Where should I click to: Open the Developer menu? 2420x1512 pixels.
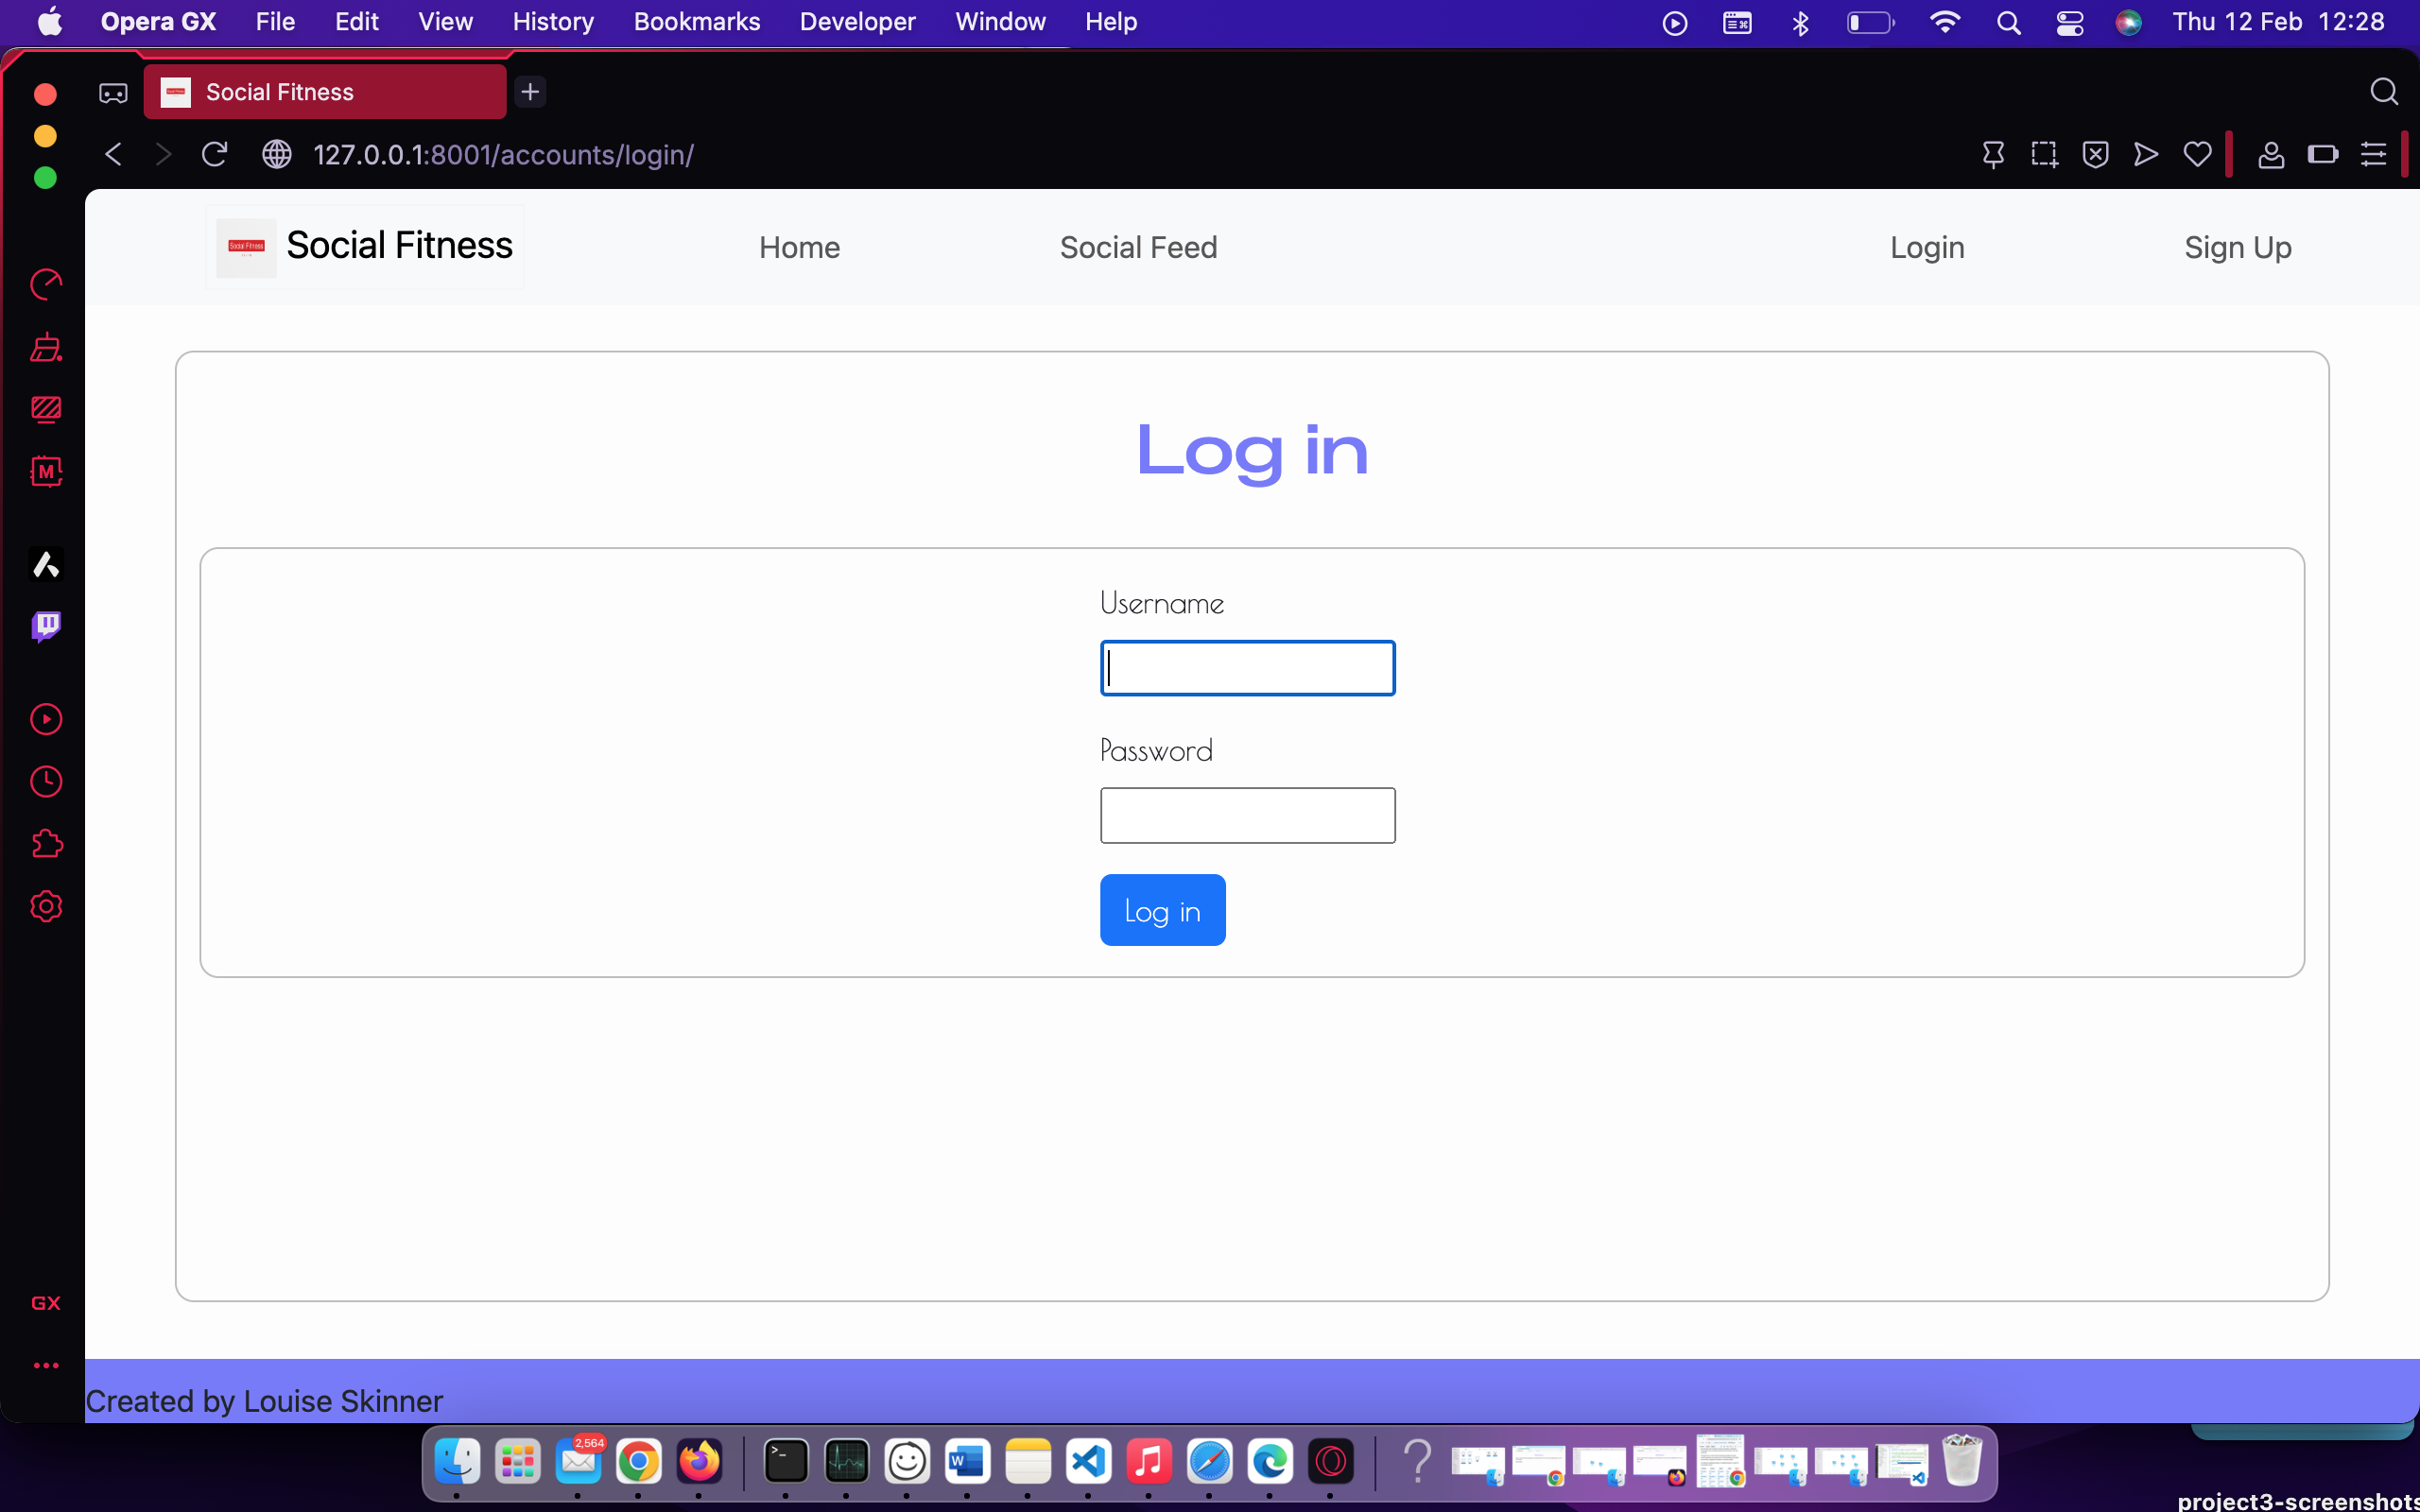coord(857,21)
